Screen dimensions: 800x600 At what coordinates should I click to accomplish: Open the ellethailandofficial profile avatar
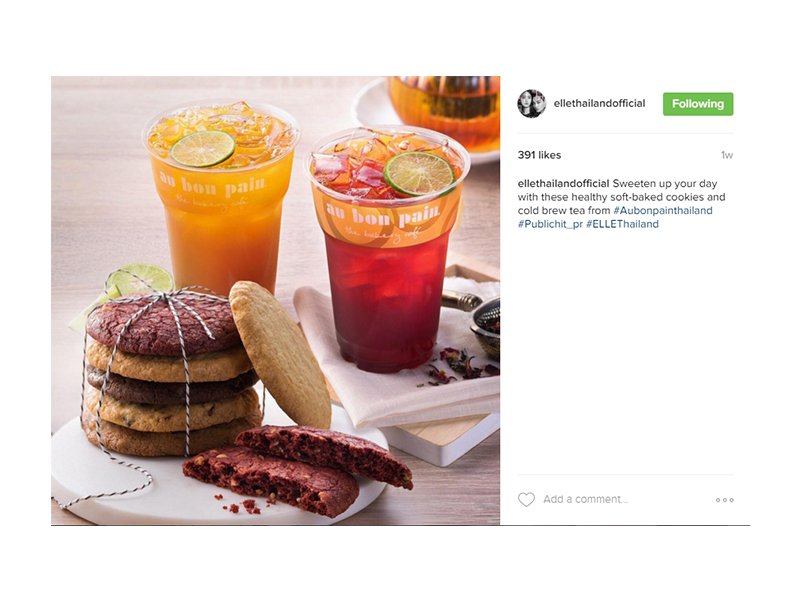(532, 104)
